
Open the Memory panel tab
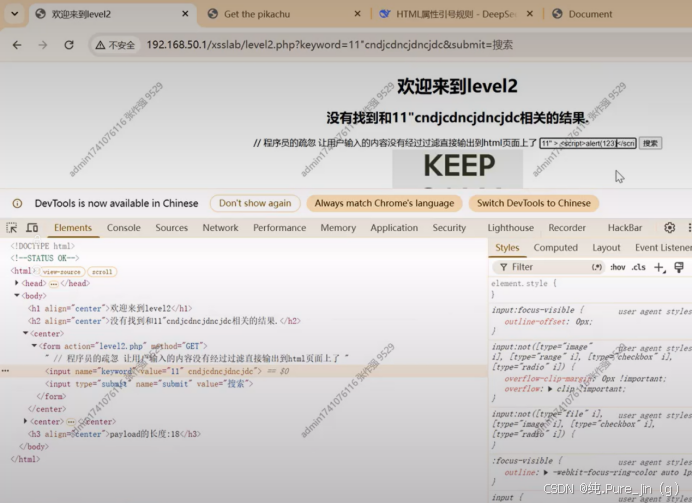coord(338,228)
